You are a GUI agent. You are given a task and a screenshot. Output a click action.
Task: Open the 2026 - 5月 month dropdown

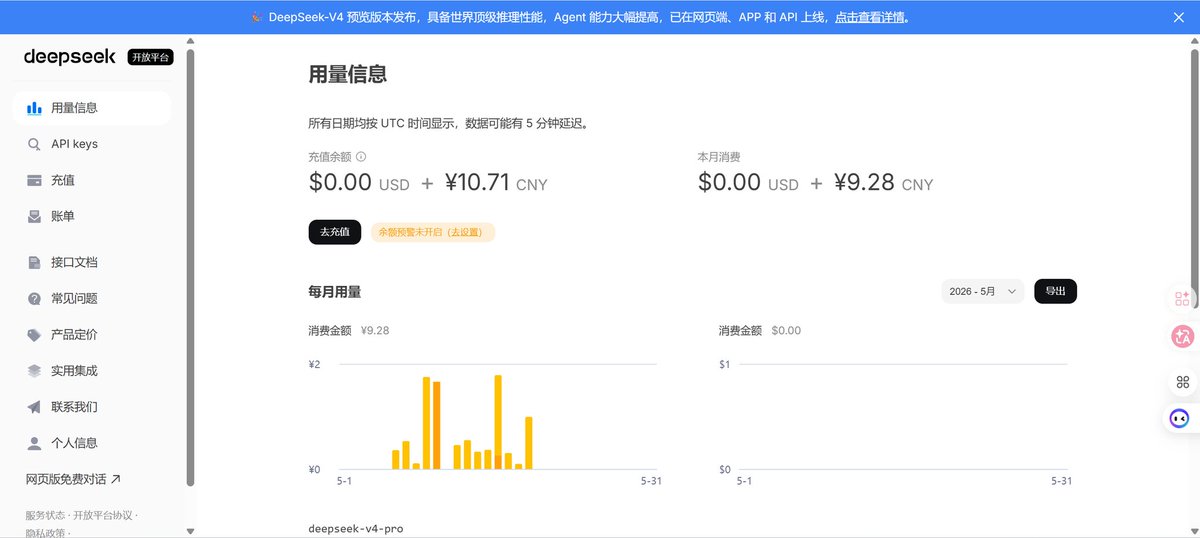983,291
